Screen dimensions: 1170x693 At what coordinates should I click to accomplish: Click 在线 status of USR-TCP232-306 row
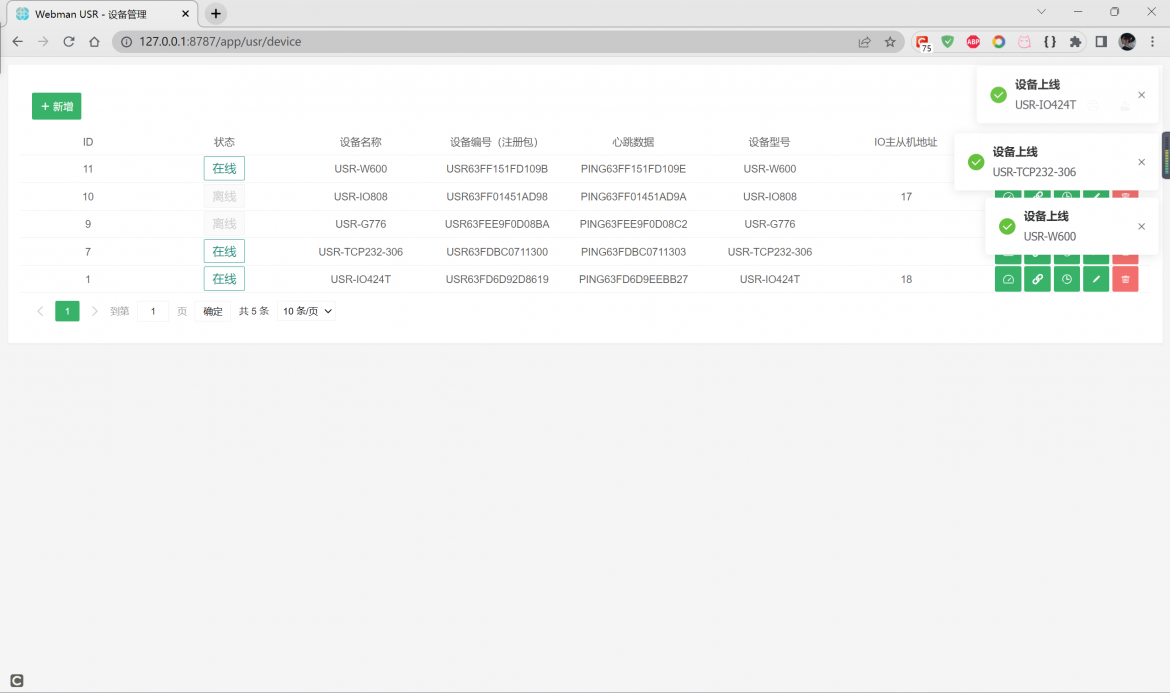[224, 251]
